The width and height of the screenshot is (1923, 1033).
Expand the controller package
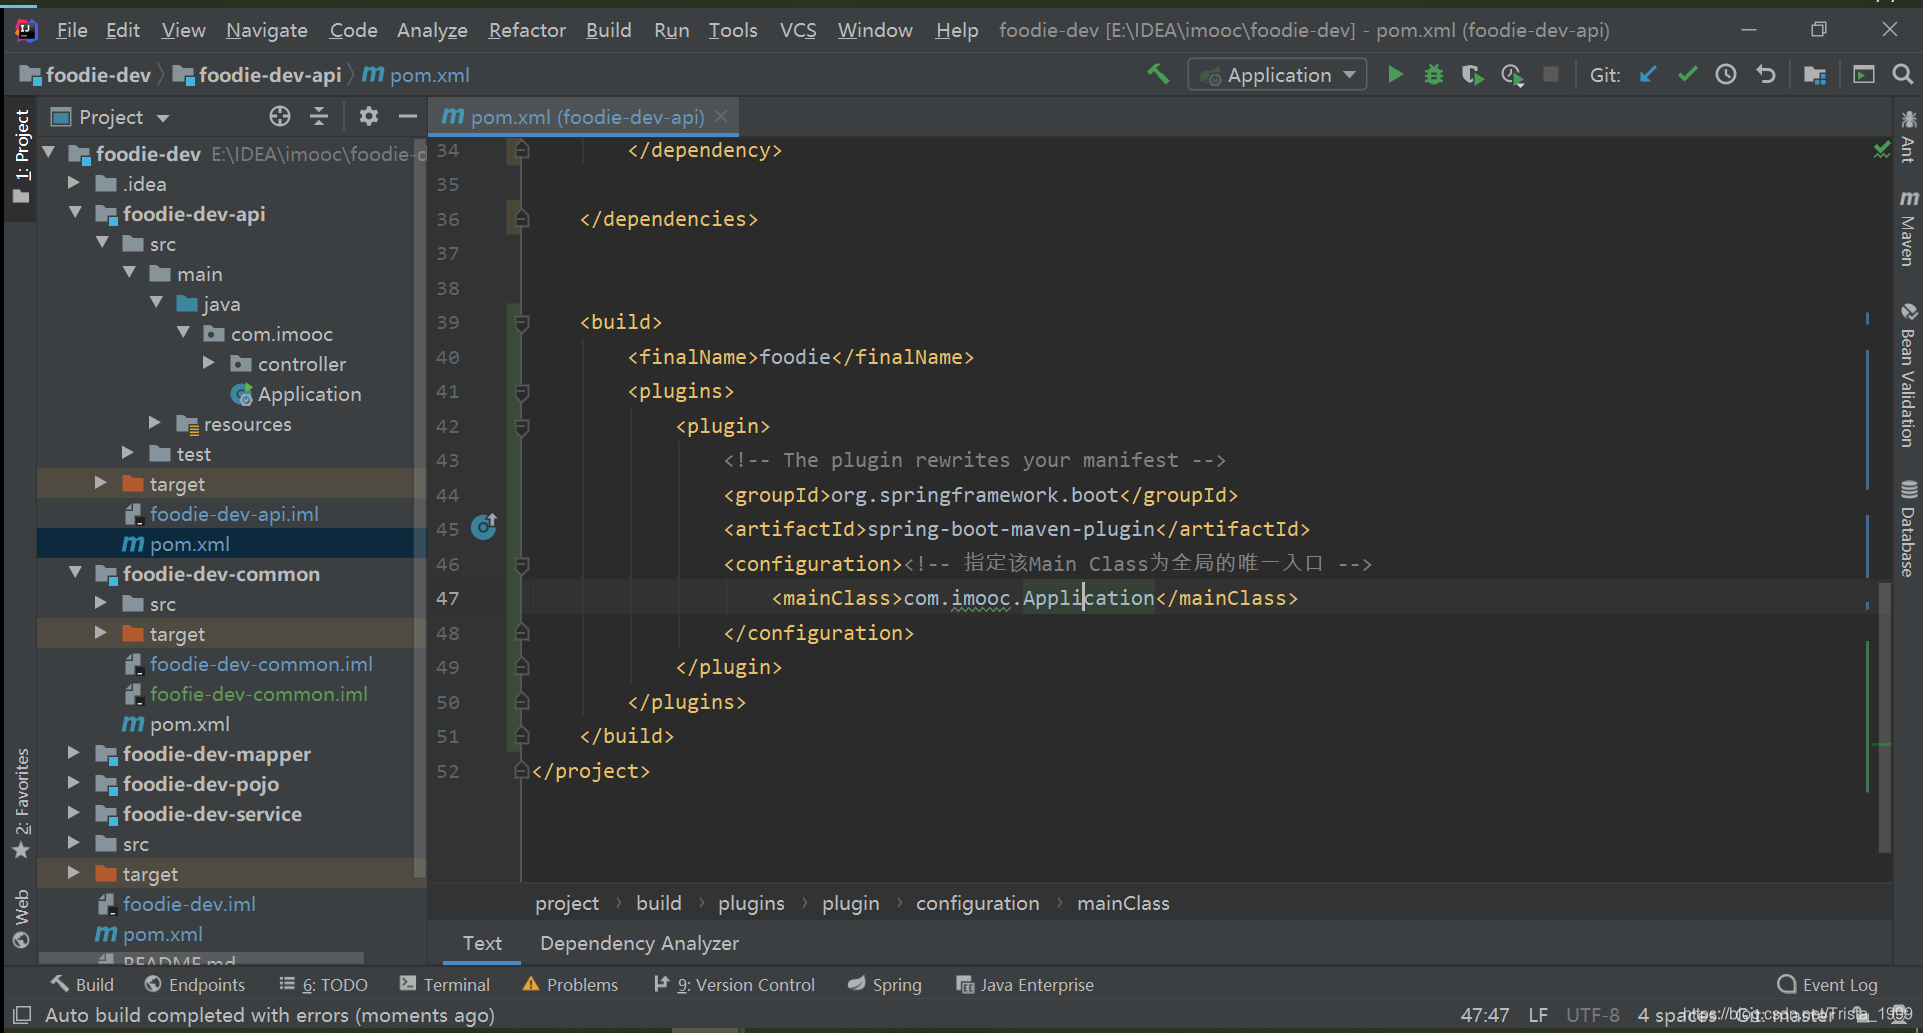click(208, 363)
